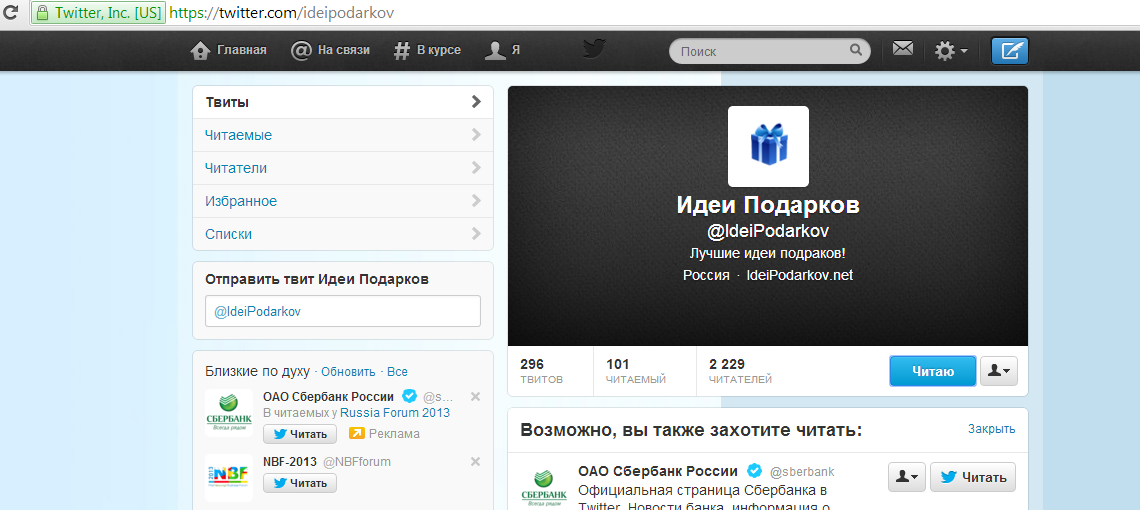Open the NBF-2013 profile name
Viewport: 1140px width, 510px height.
pyautogui.click(x=290, y=461)
